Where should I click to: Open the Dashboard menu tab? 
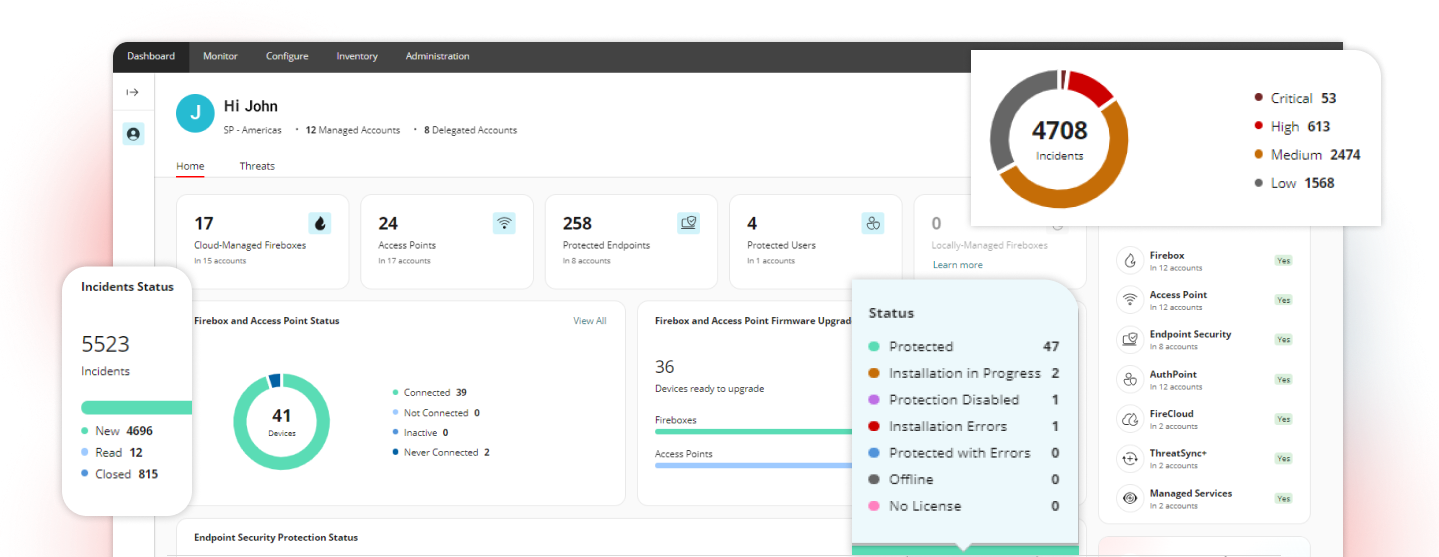(x=151, y=56)
